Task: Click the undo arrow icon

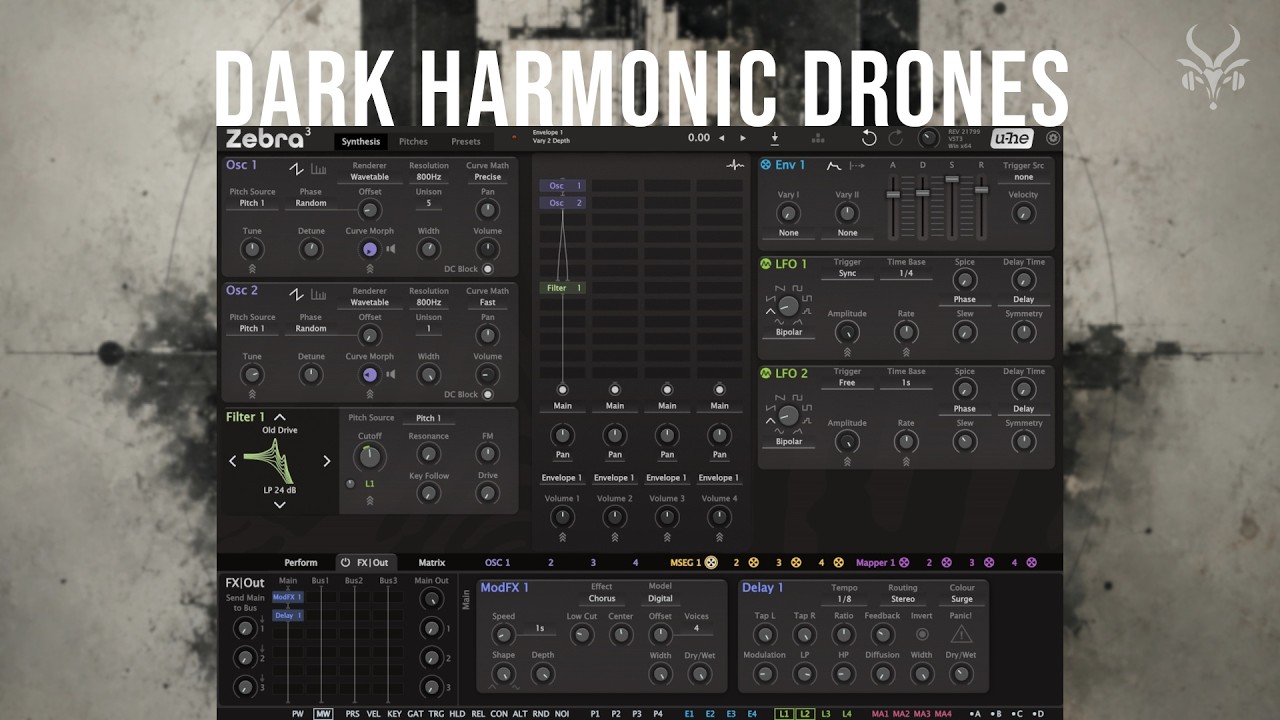Action: [x=870, y=138]
